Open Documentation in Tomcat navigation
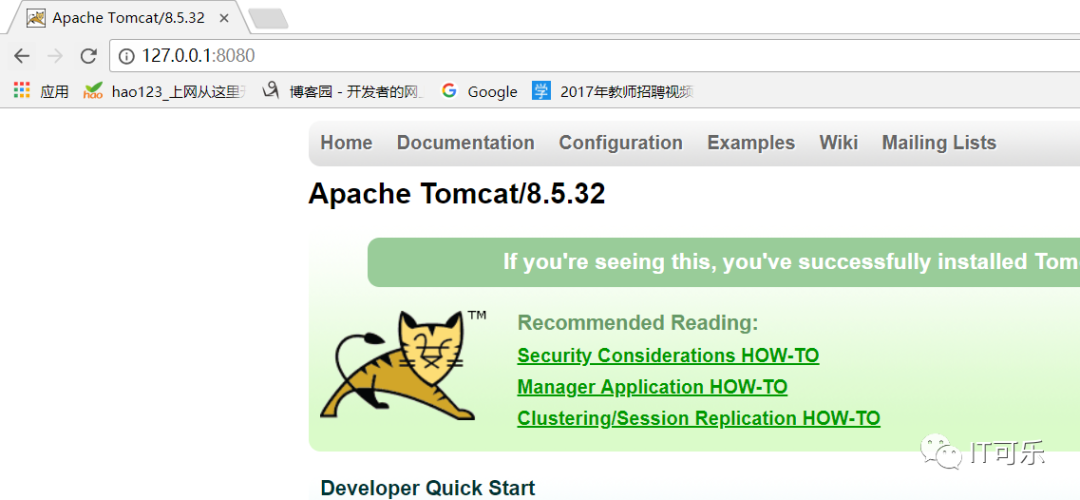Image resolution: width=1080 pixels, height=500 pixels. pos(466,143)
